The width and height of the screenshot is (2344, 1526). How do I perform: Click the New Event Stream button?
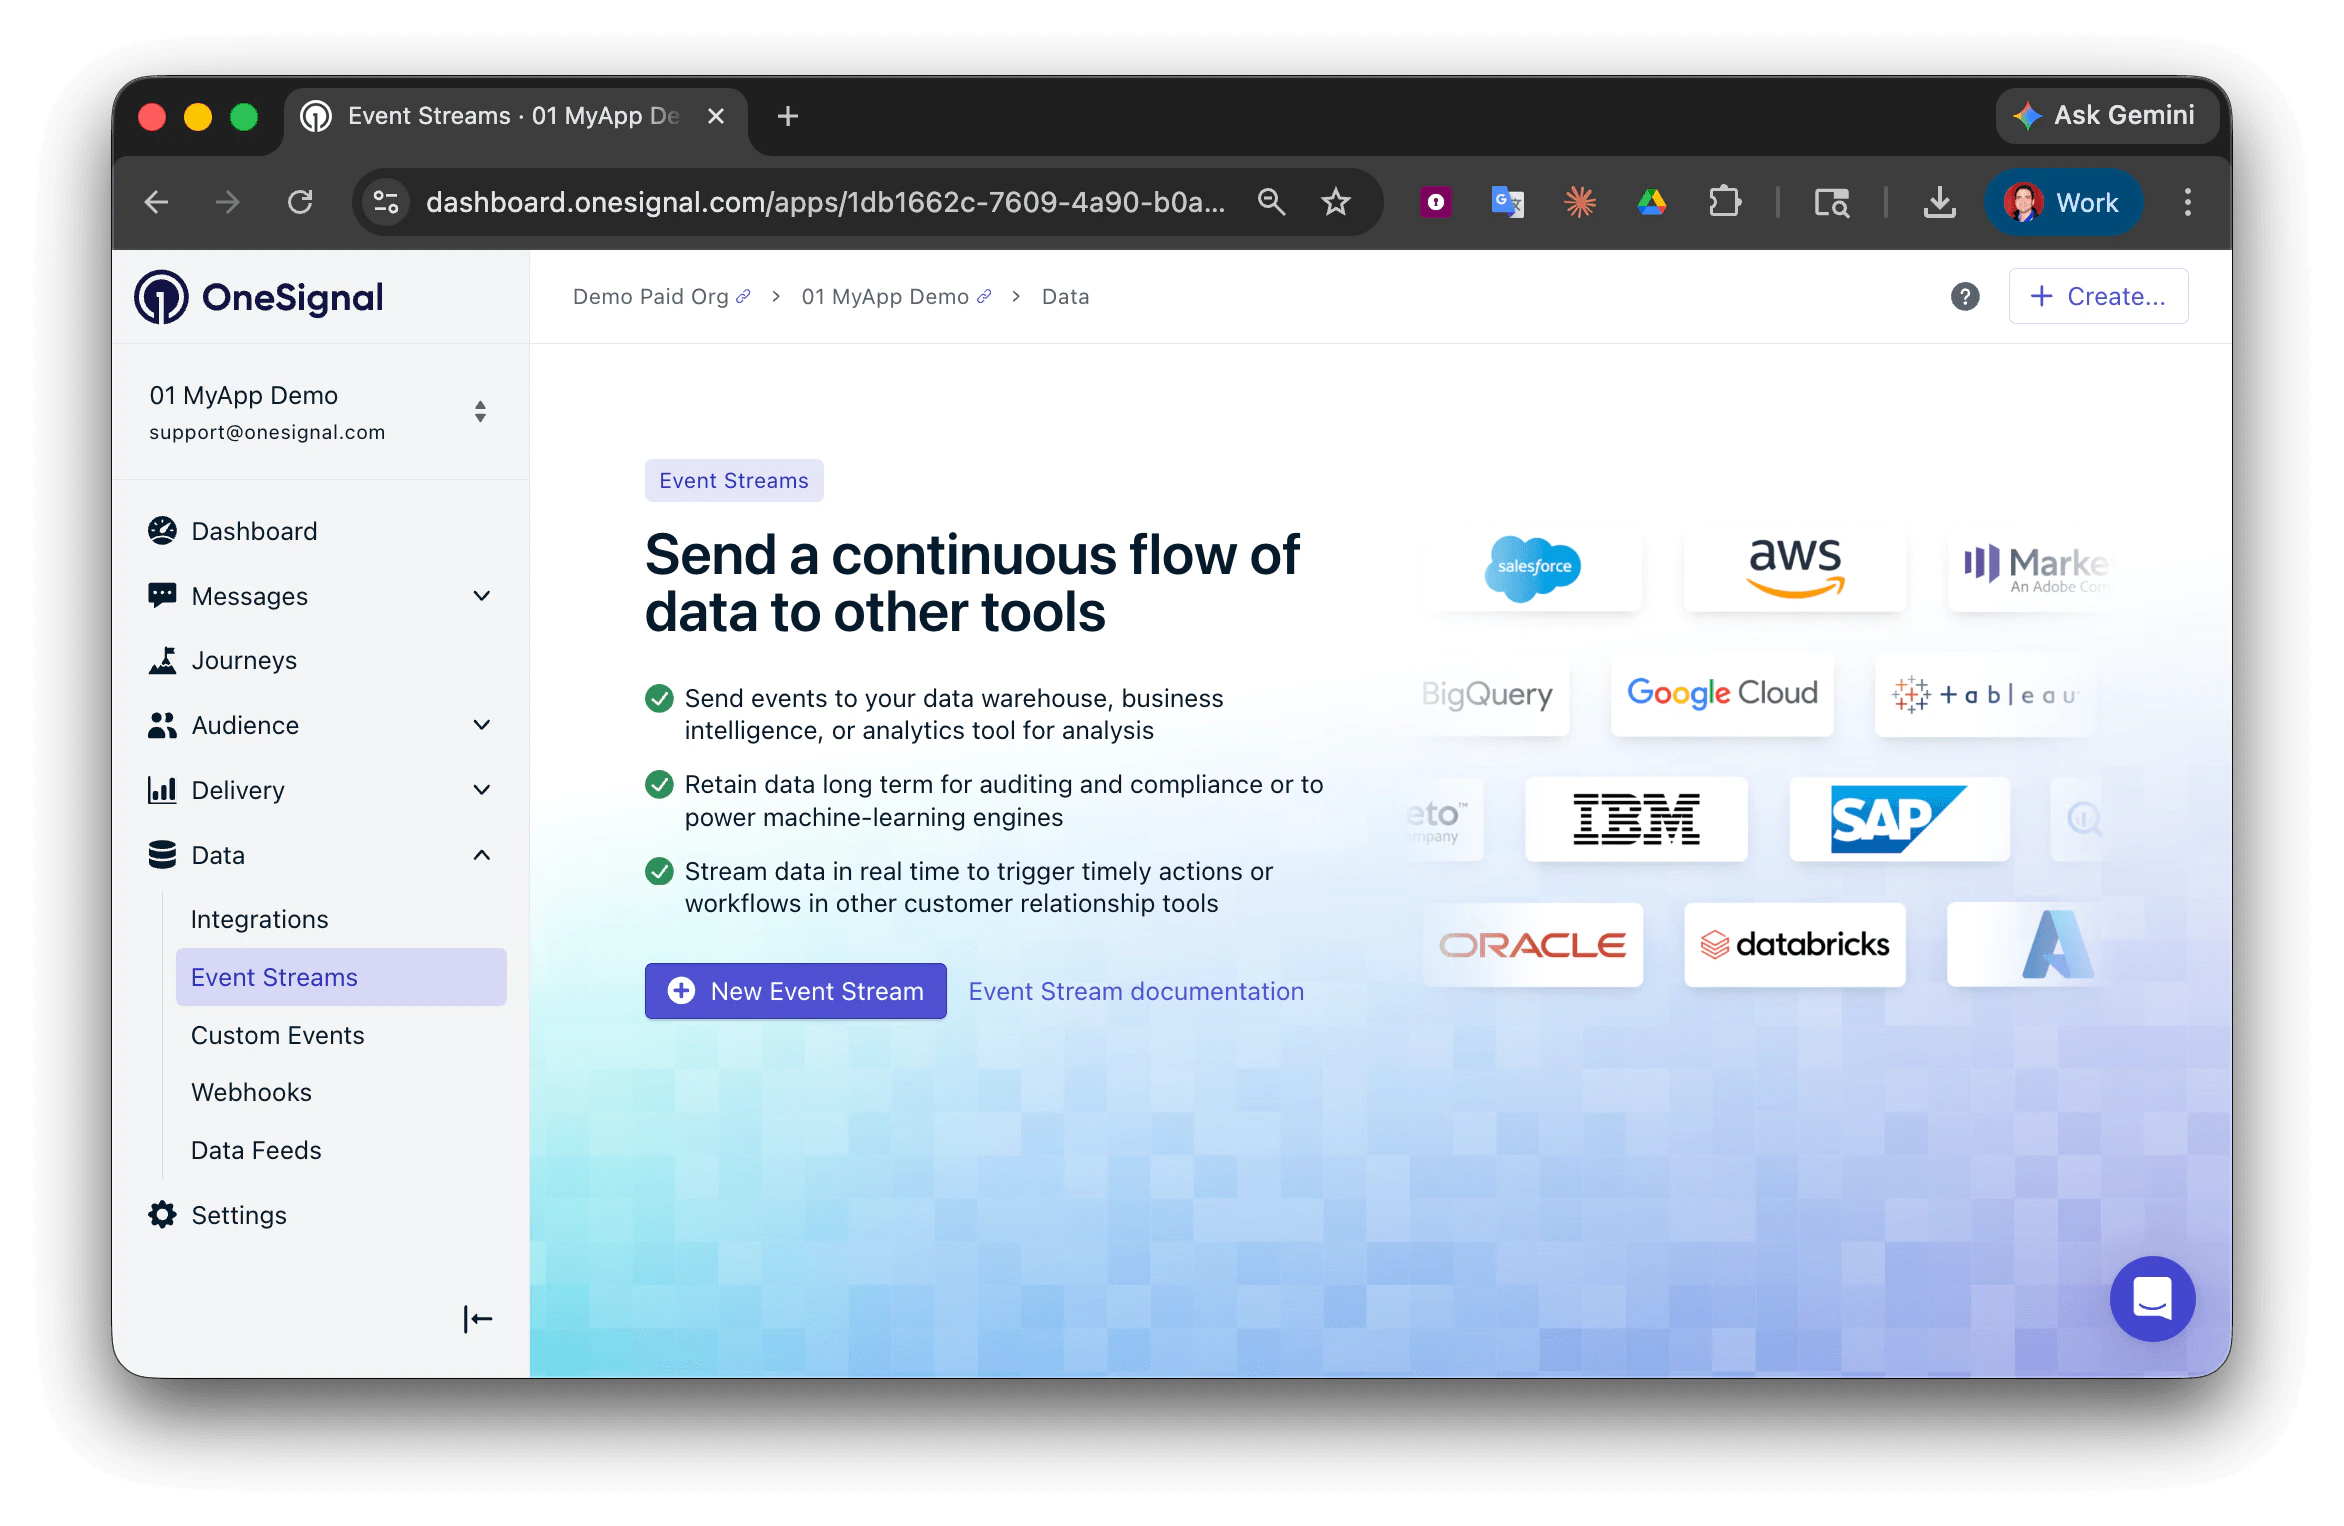[795, 991]
